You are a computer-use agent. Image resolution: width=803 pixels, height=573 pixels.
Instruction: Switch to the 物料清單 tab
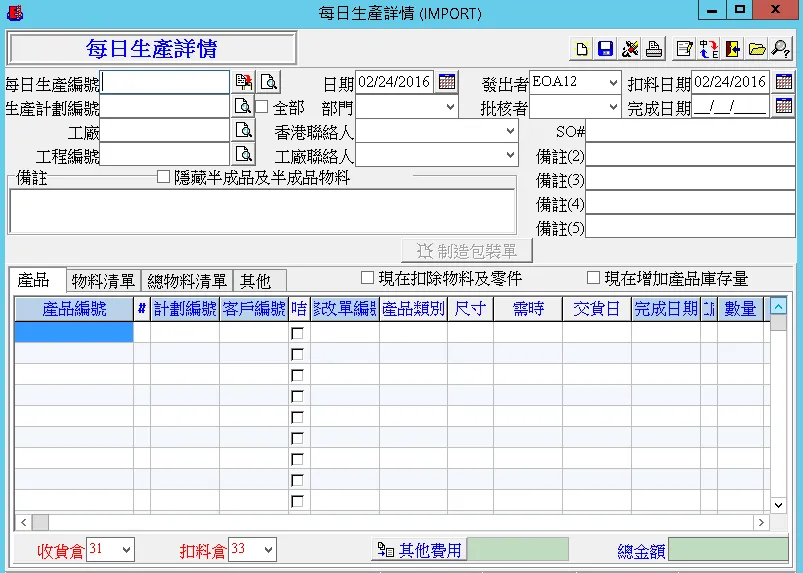103,281
